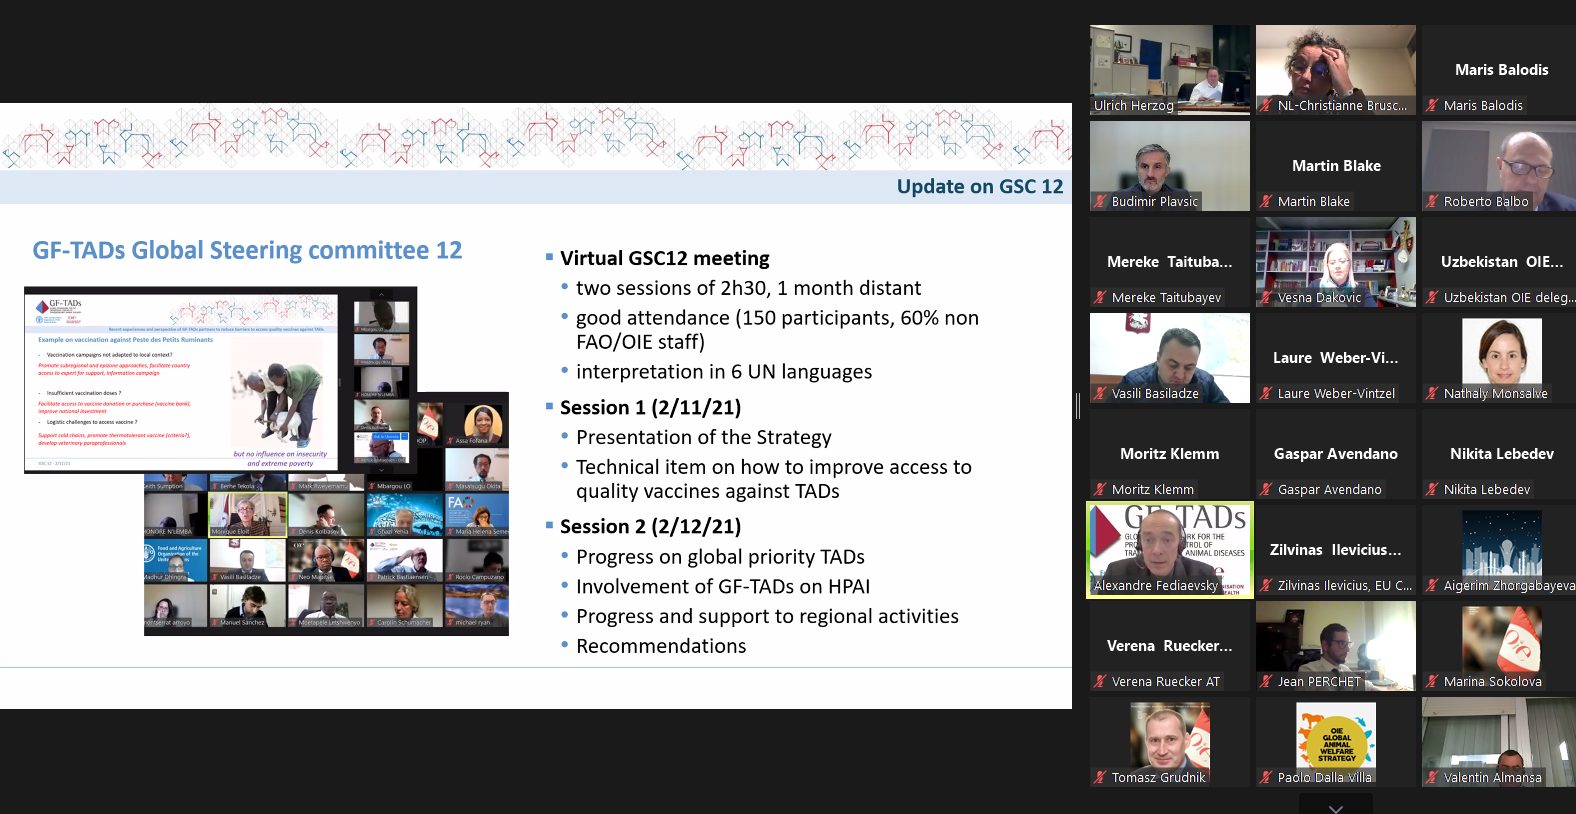The width and height of the screenshot is (1576, 814).
Task: Click muted mic icon beside Moritz Klemm
Action: (x=1100, y=489)
